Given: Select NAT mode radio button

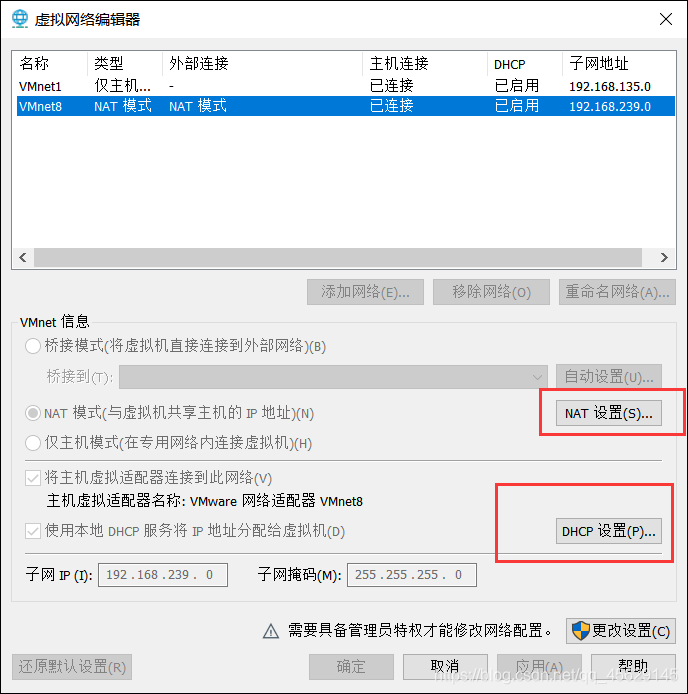Looking at the screenshot, I should [x=33, y=413].
